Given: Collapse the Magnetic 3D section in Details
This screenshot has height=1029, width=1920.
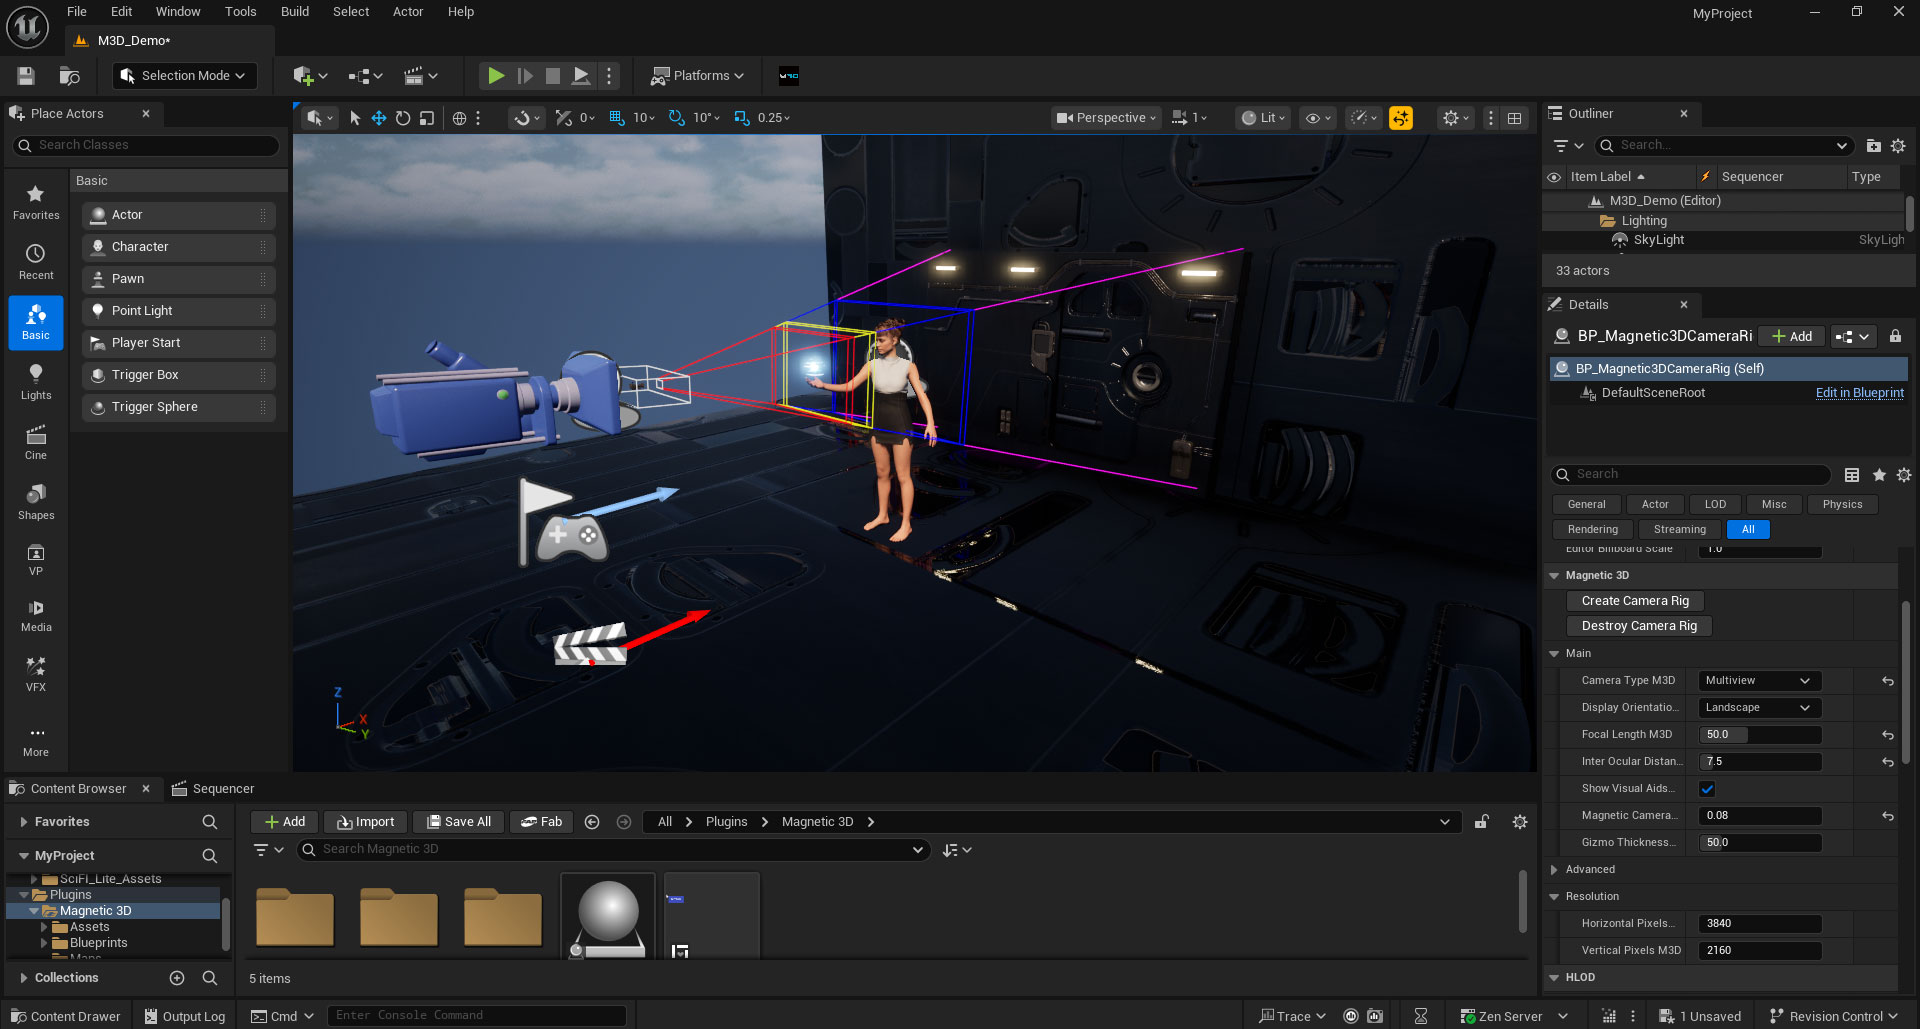Looking at the screenshot, I should click(x=1554, y=576).
